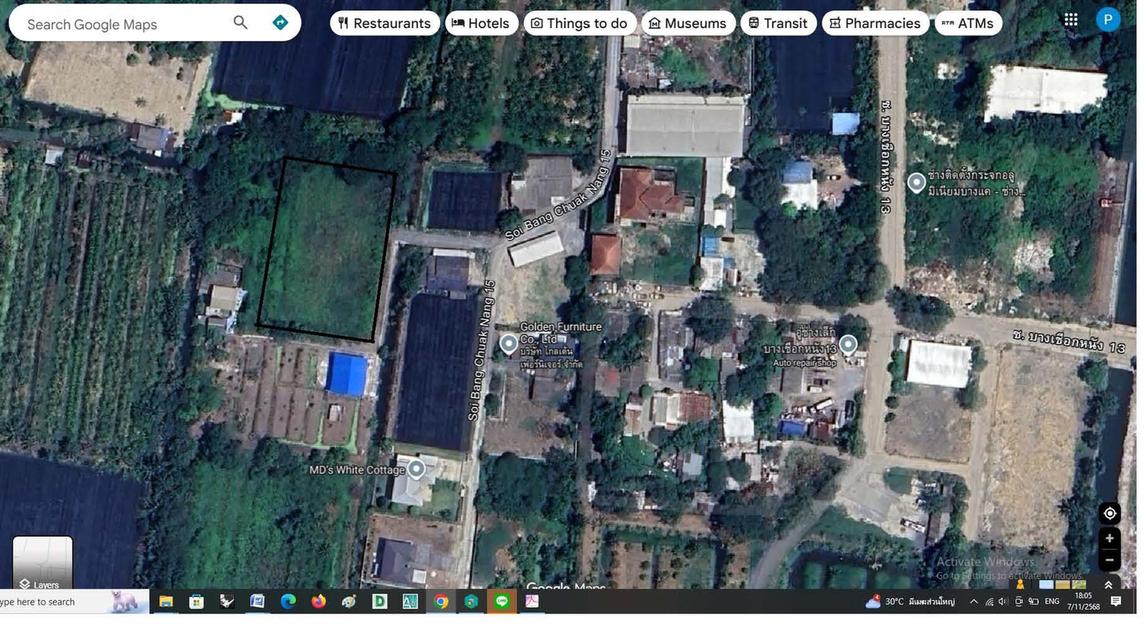Toggle the Layers map view thumbnail

point(42,564)
